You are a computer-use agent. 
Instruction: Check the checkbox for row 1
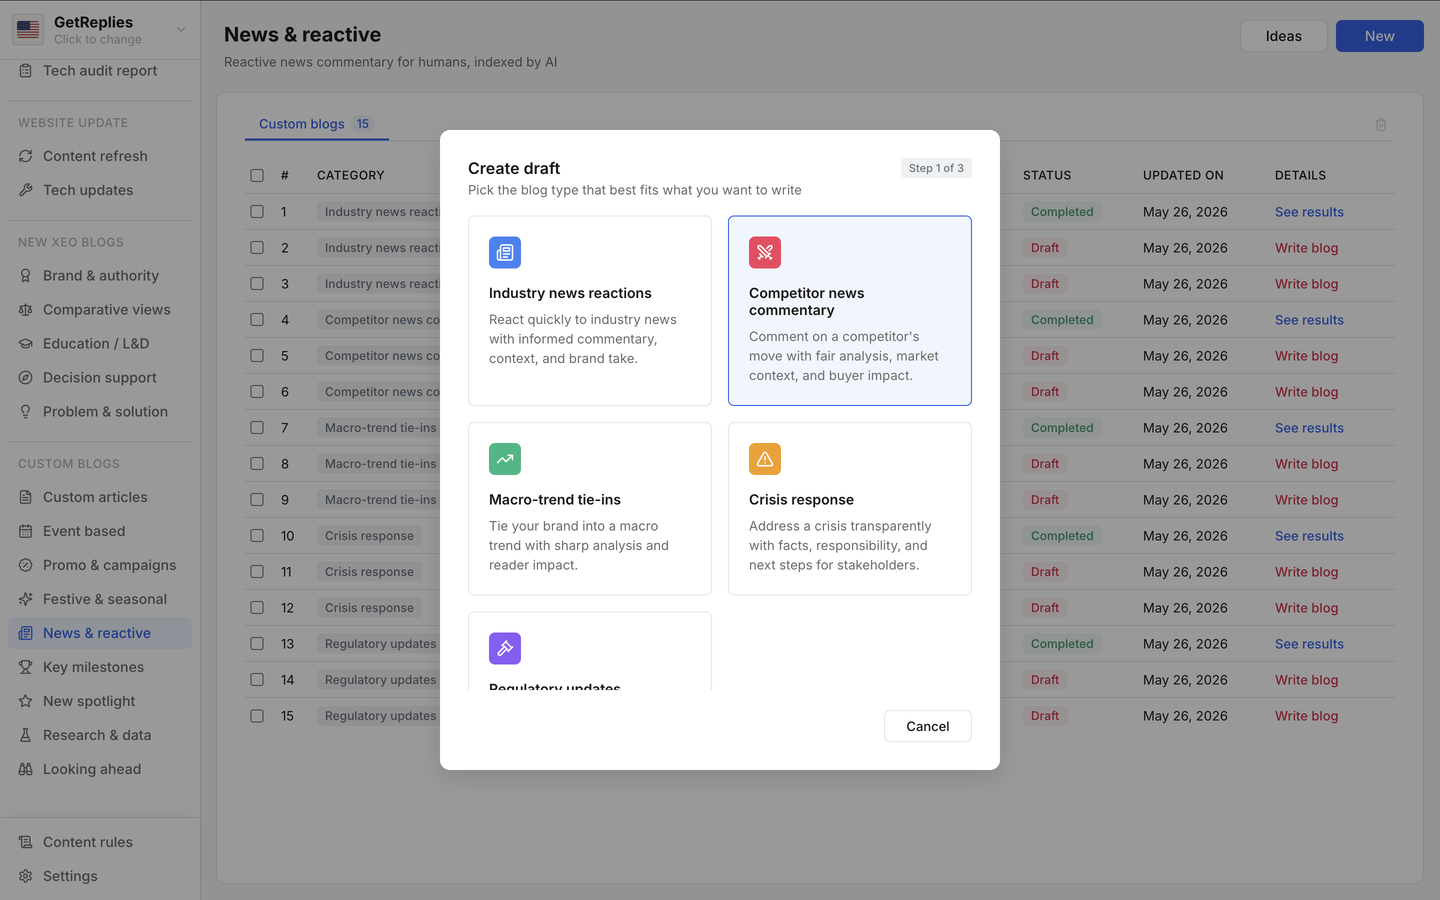pyautogui.click(x=257, y=212)
